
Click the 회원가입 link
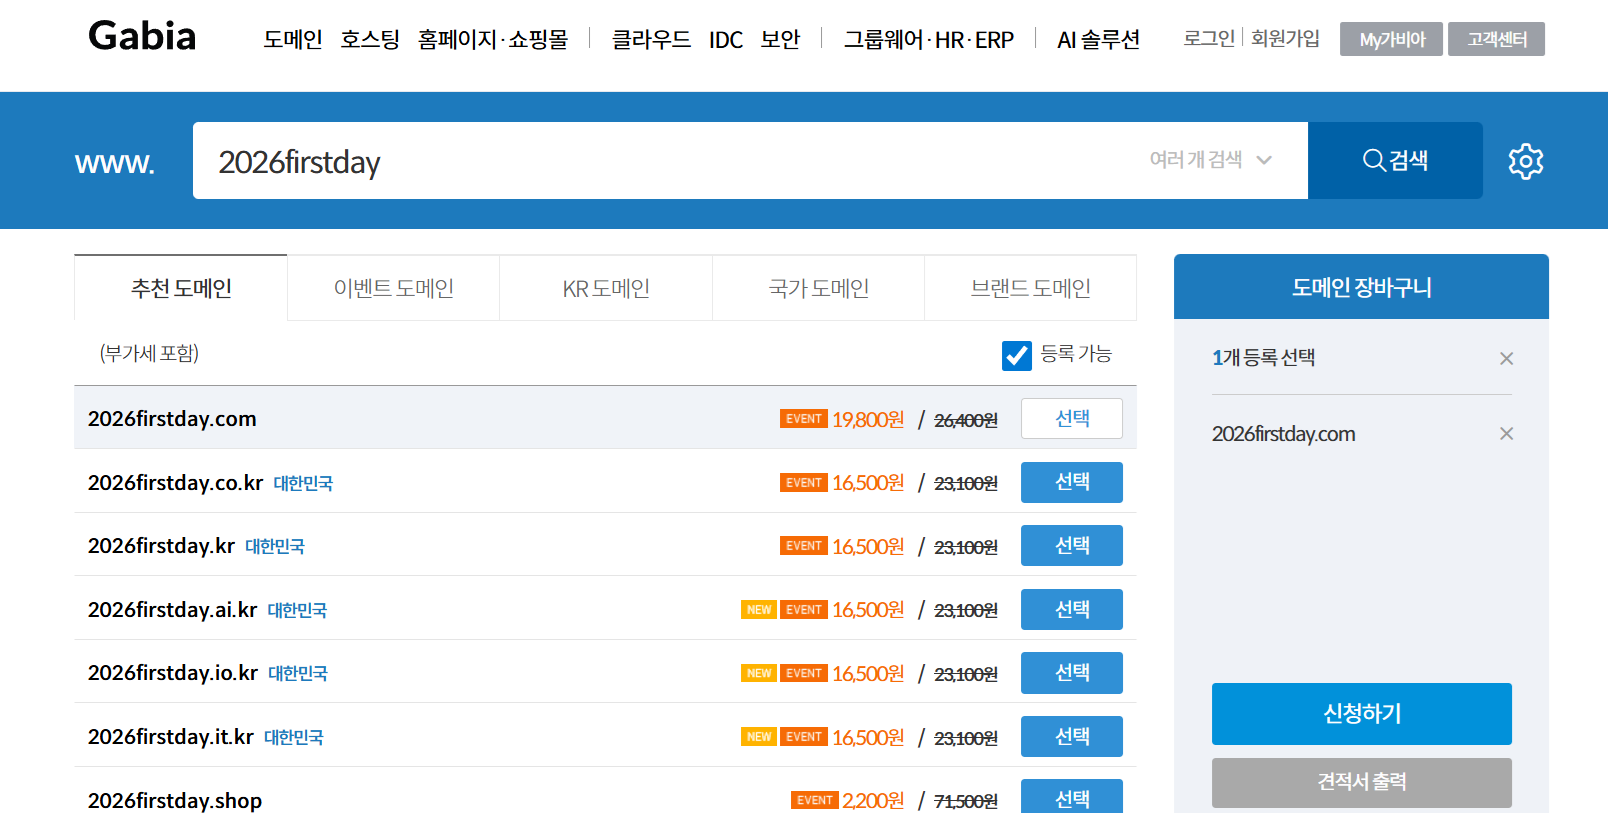coord(1285,38)
